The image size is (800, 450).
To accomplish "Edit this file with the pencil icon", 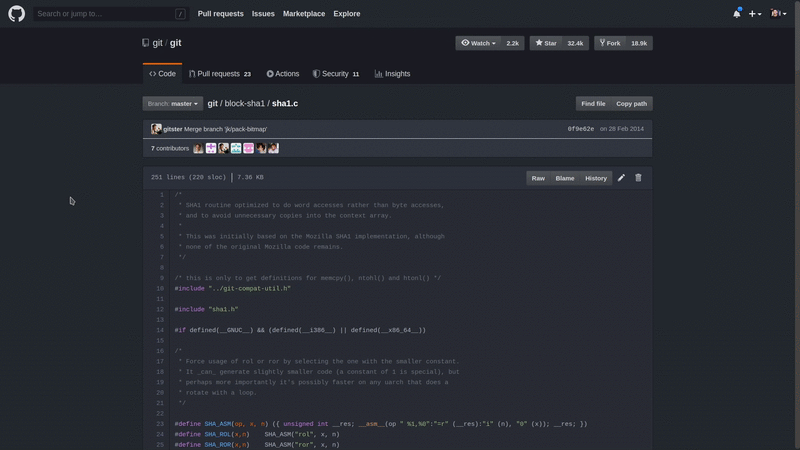I will [x=621, y=178].
